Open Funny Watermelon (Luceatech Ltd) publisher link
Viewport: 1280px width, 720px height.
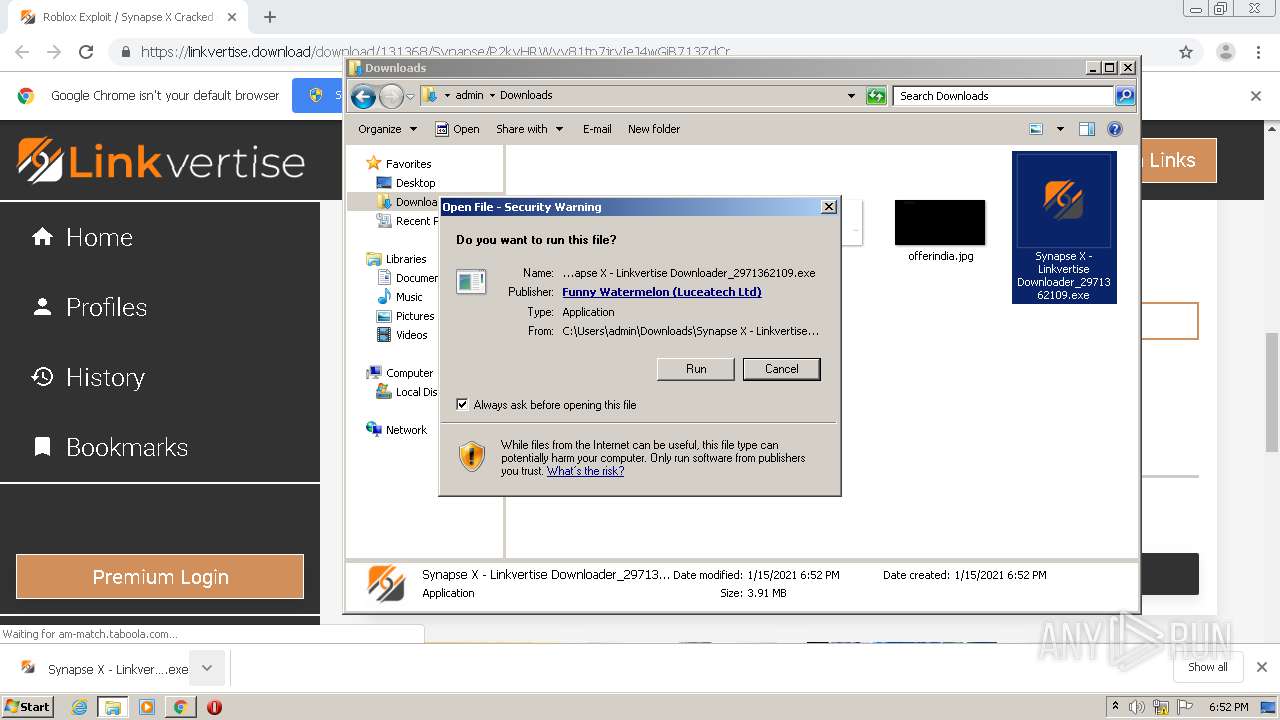(x=661, y=292)
